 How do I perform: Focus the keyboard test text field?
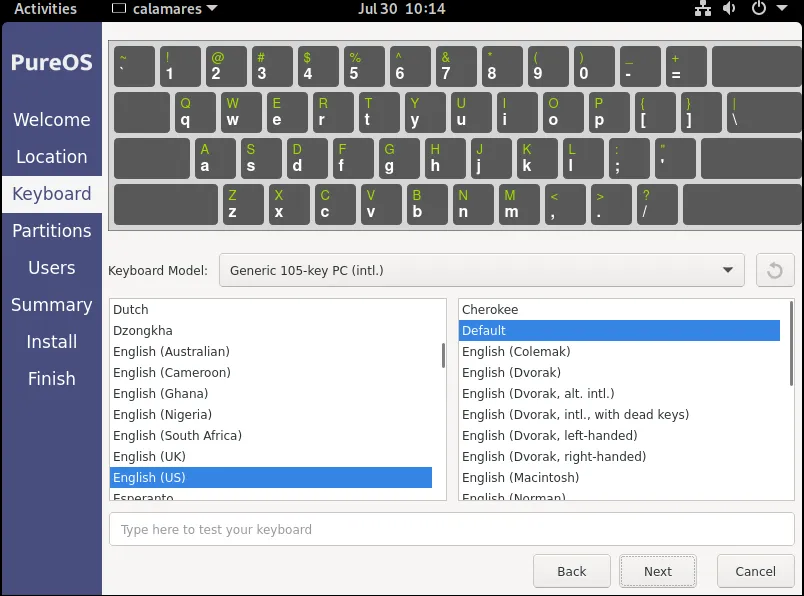point(451,529)
